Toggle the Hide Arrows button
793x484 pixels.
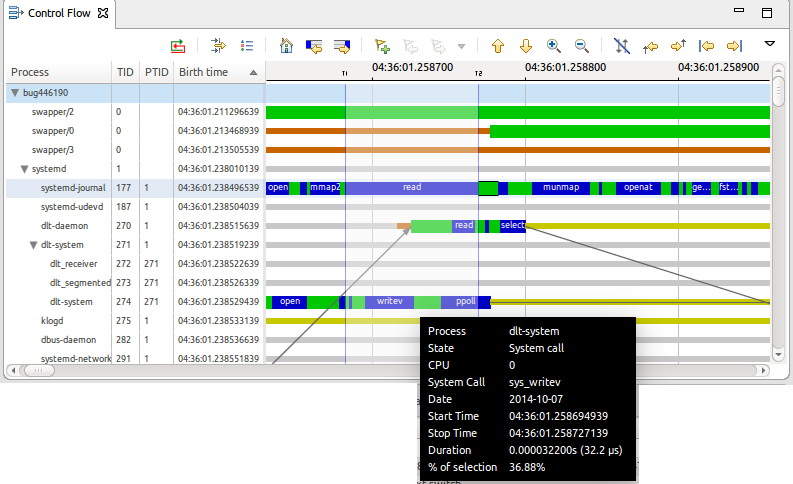coord(622,46)
